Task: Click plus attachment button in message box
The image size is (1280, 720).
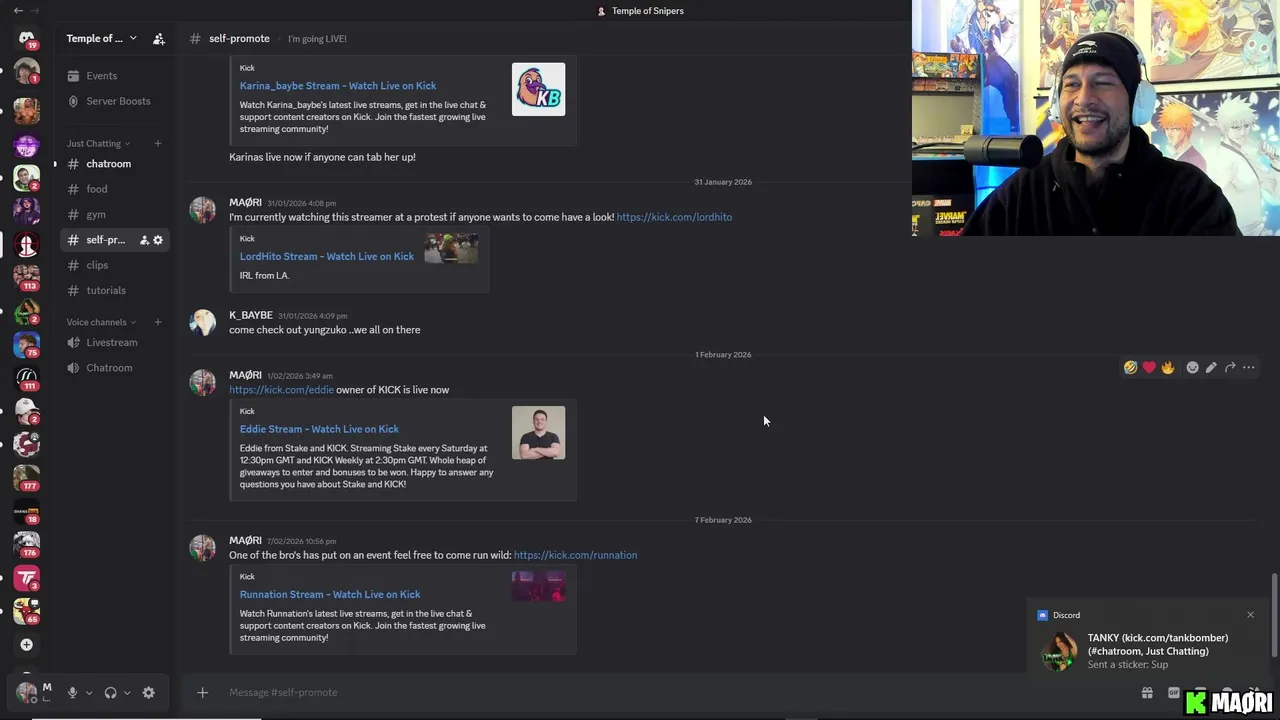Action: click(x=202, y=692)
